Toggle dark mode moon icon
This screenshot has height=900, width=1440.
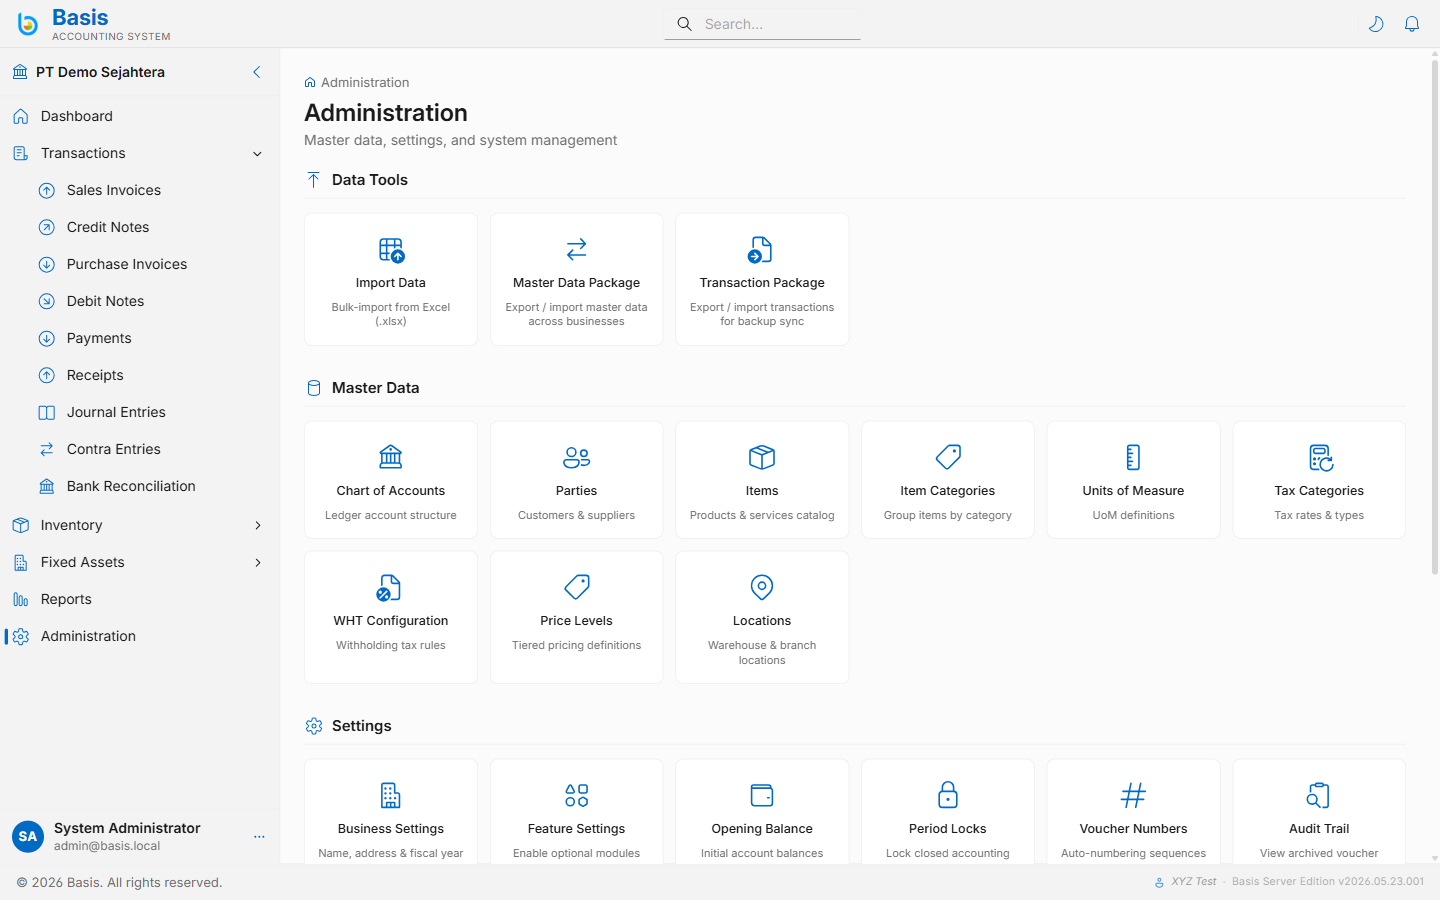click(x=1376, y=24)
